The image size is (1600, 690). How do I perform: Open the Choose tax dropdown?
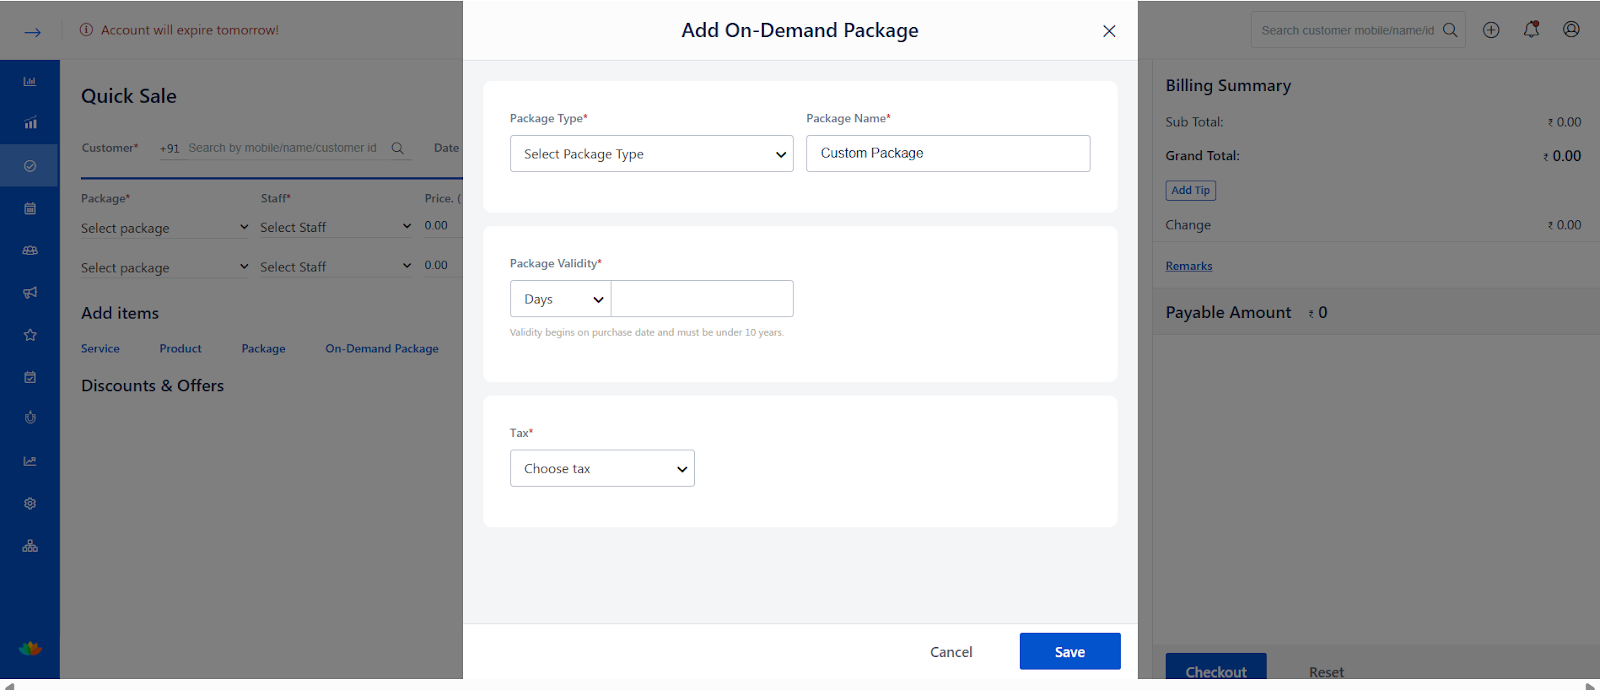coord(602,468)
